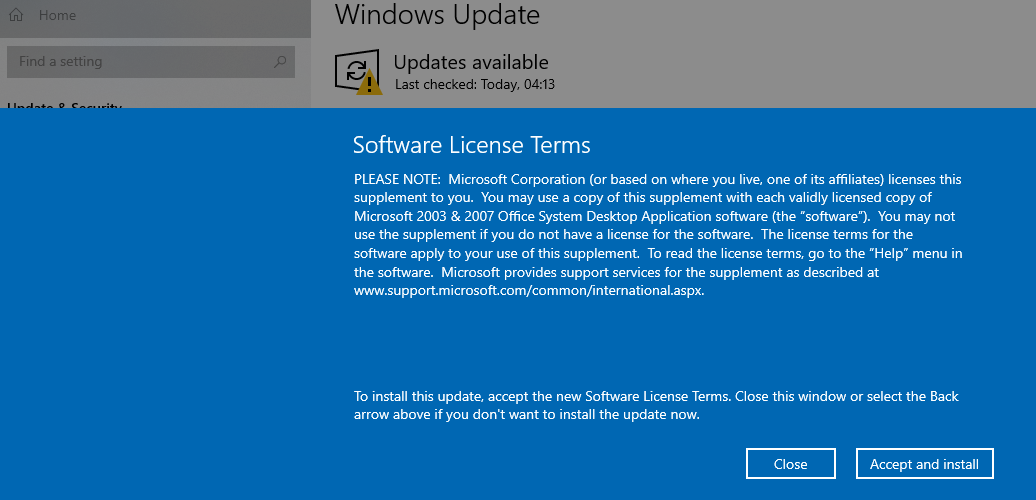This screenshot has height=500, width=1036.
Task: Click the Windows Update page title
Action: 437,16
